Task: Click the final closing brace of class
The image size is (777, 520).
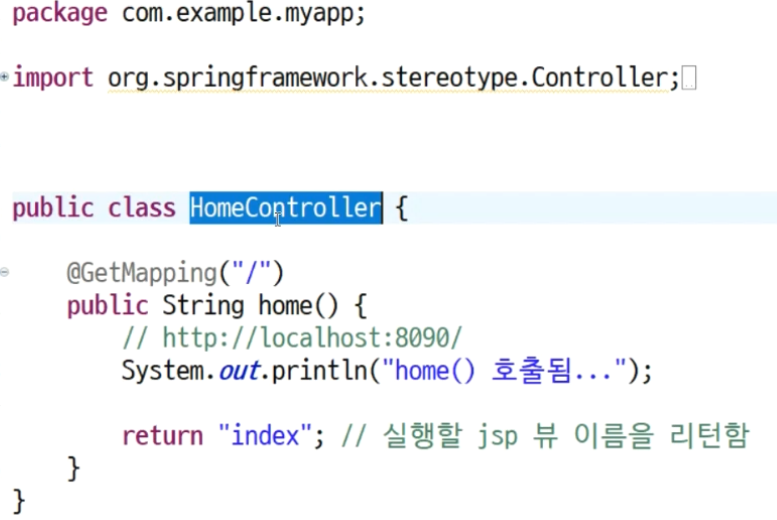Action: click(x=19, y=501)
